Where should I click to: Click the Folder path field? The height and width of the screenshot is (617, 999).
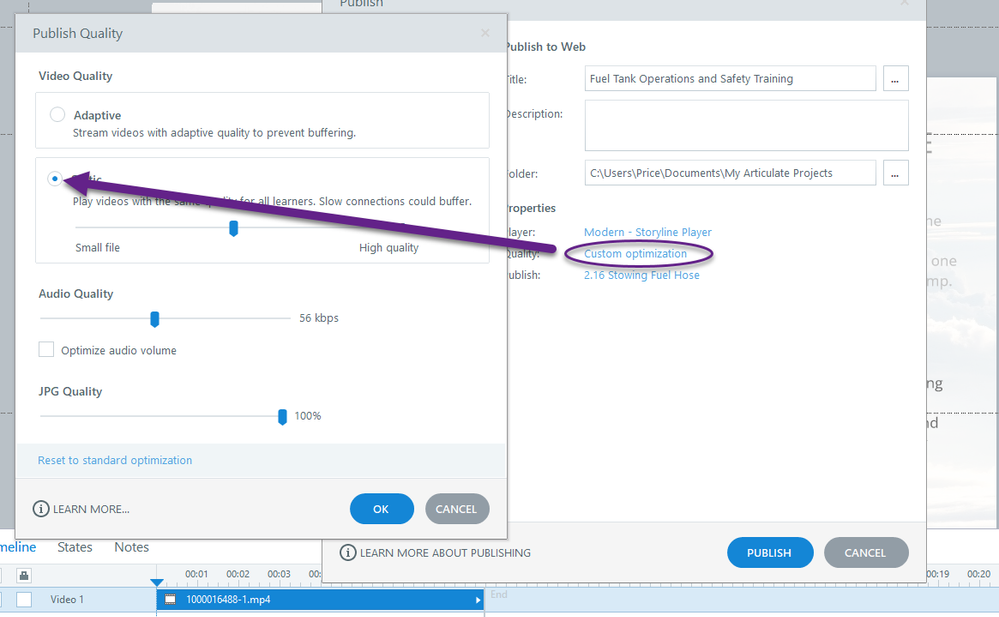click(730, 173)
